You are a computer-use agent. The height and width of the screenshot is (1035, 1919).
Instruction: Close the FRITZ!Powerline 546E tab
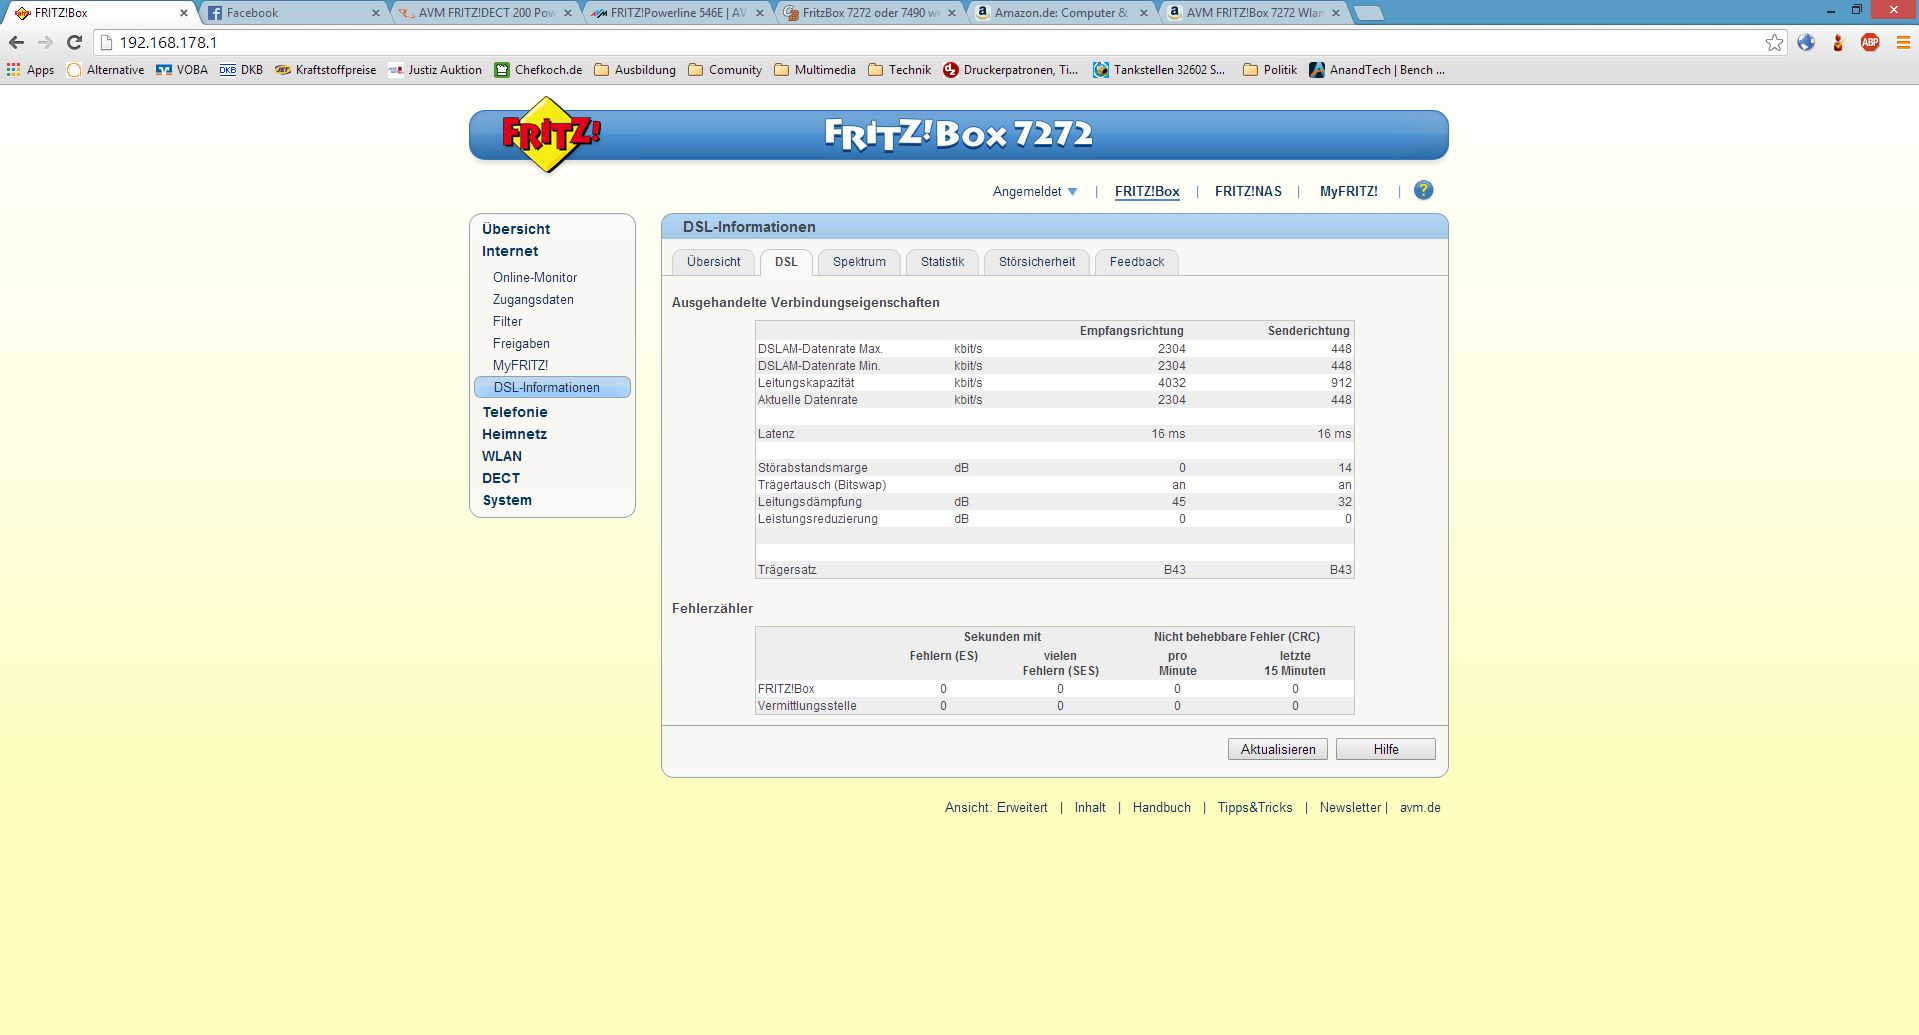pyautogui.click(x=760, y=13)
